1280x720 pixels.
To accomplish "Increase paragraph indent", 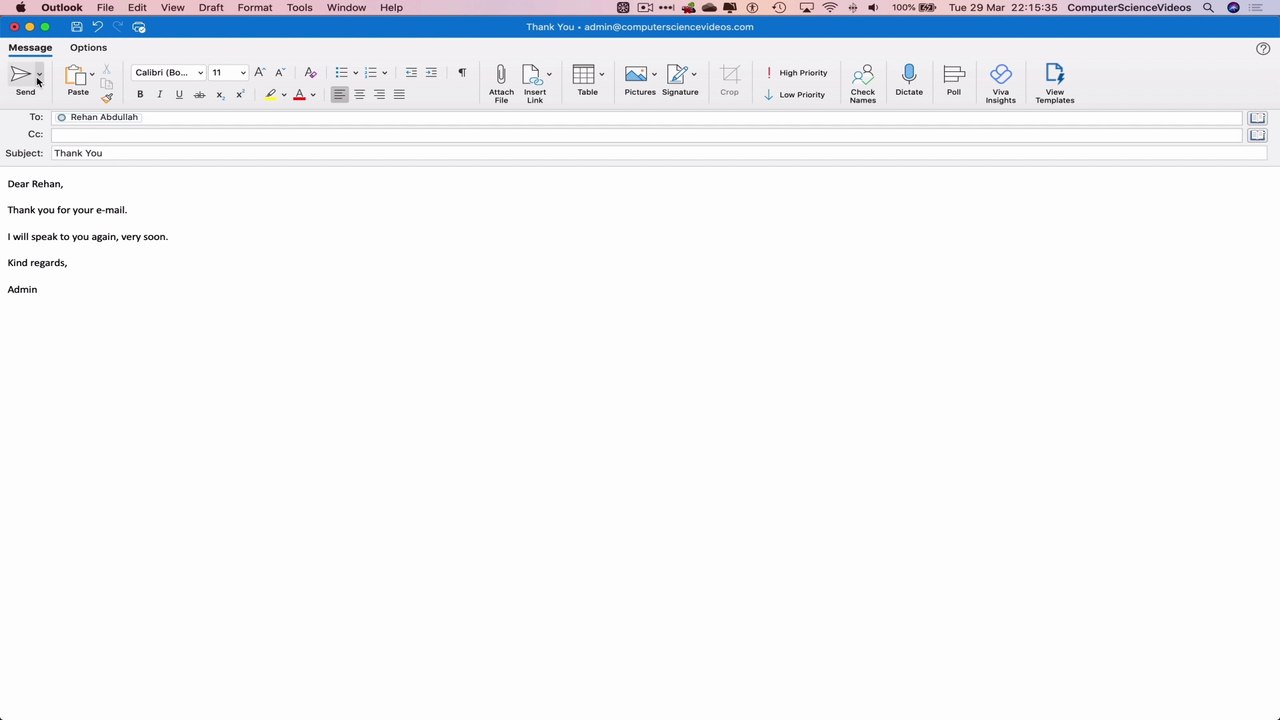I will (x=431, y=72).
